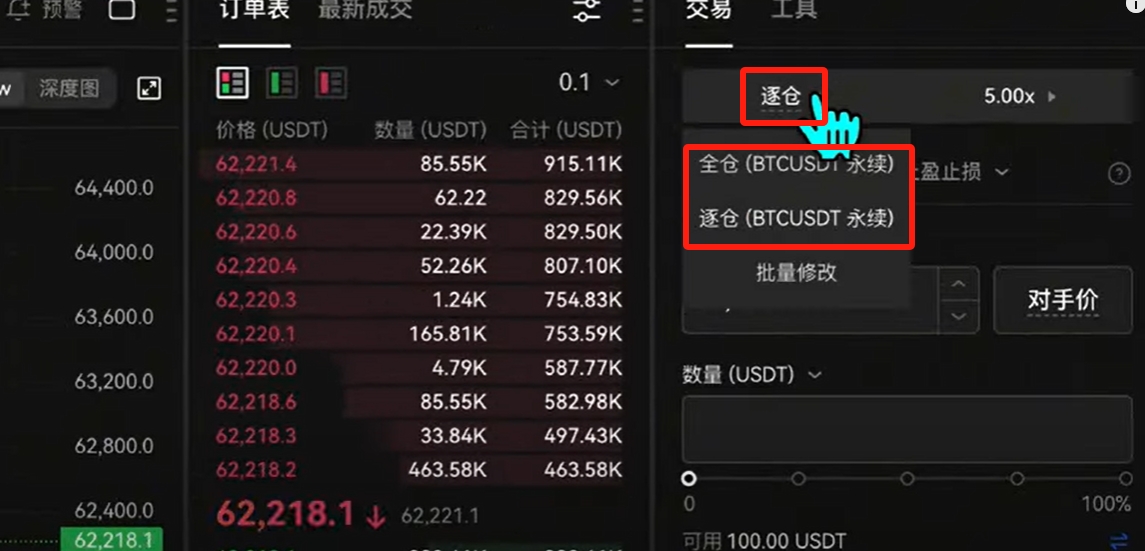The height and width of the screenshot is (551, 1145).
Task: Choose 批量修改 in the dropdown
Action: (797, 273)
